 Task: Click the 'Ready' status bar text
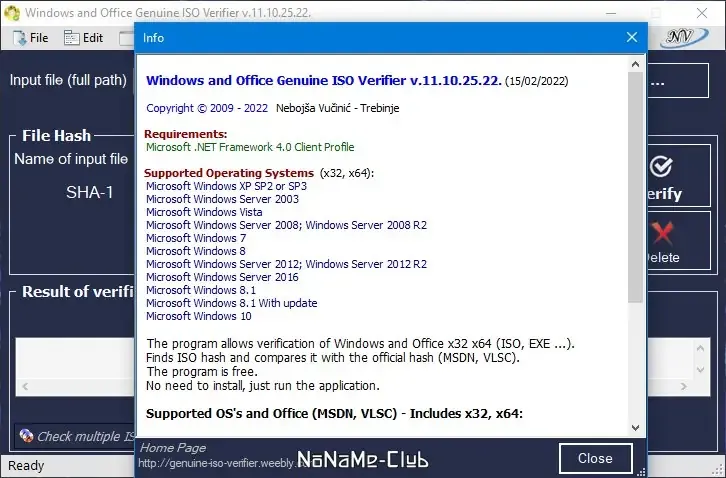(x=26, y=466)
